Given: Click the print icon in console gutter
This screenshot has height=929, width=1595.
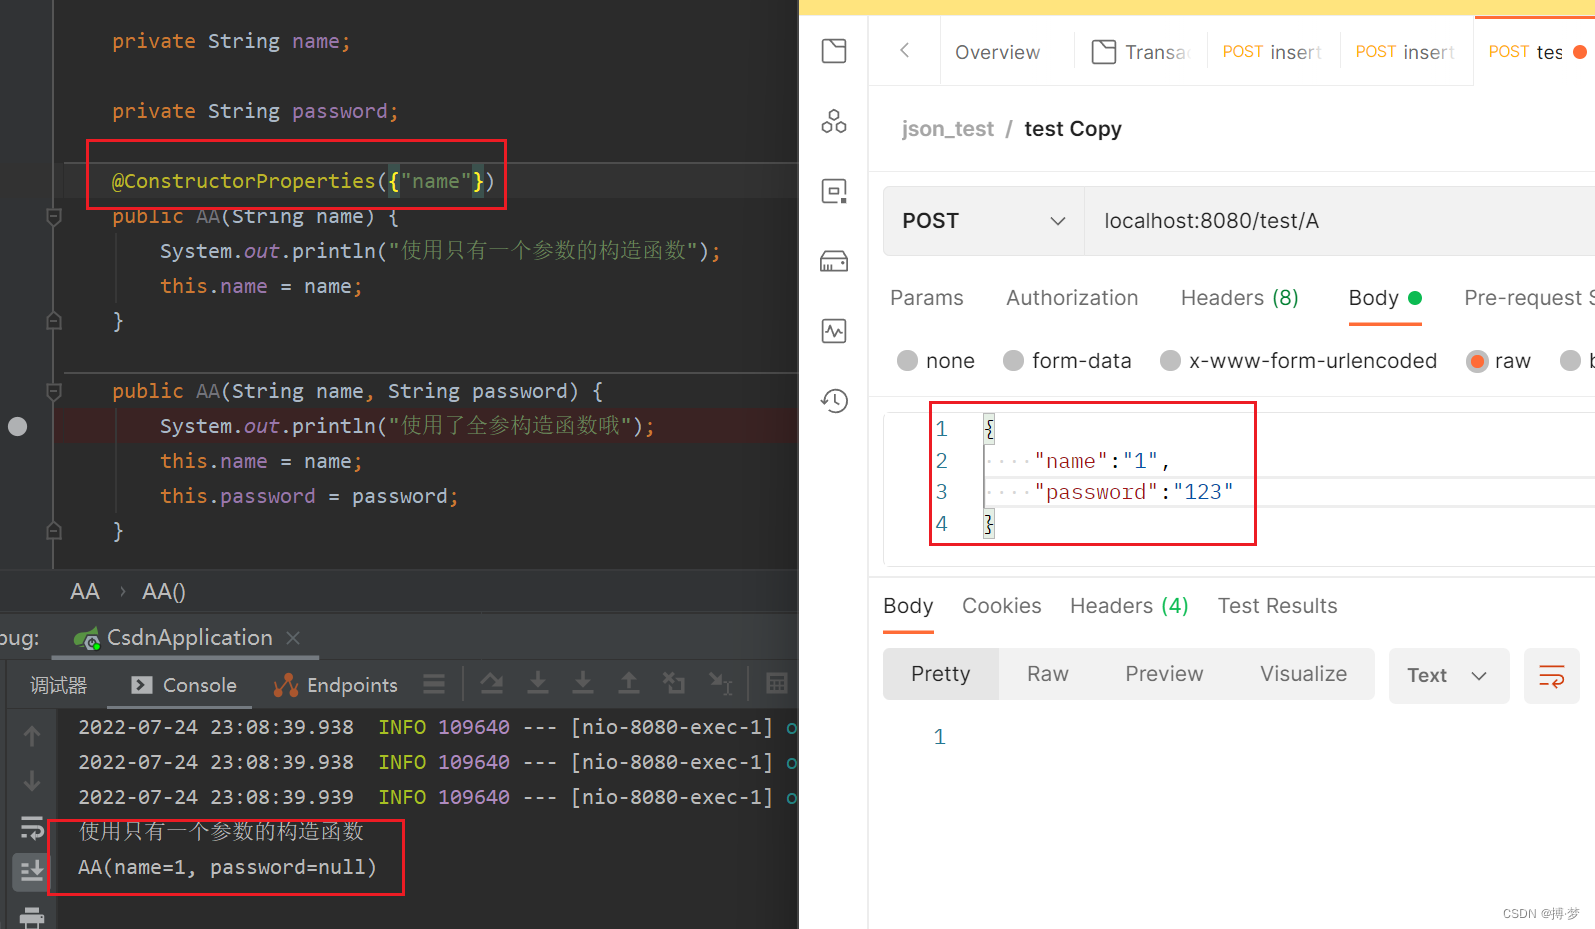Looking at the screenshot, I should pyautogui.click(x=32, y=917).
